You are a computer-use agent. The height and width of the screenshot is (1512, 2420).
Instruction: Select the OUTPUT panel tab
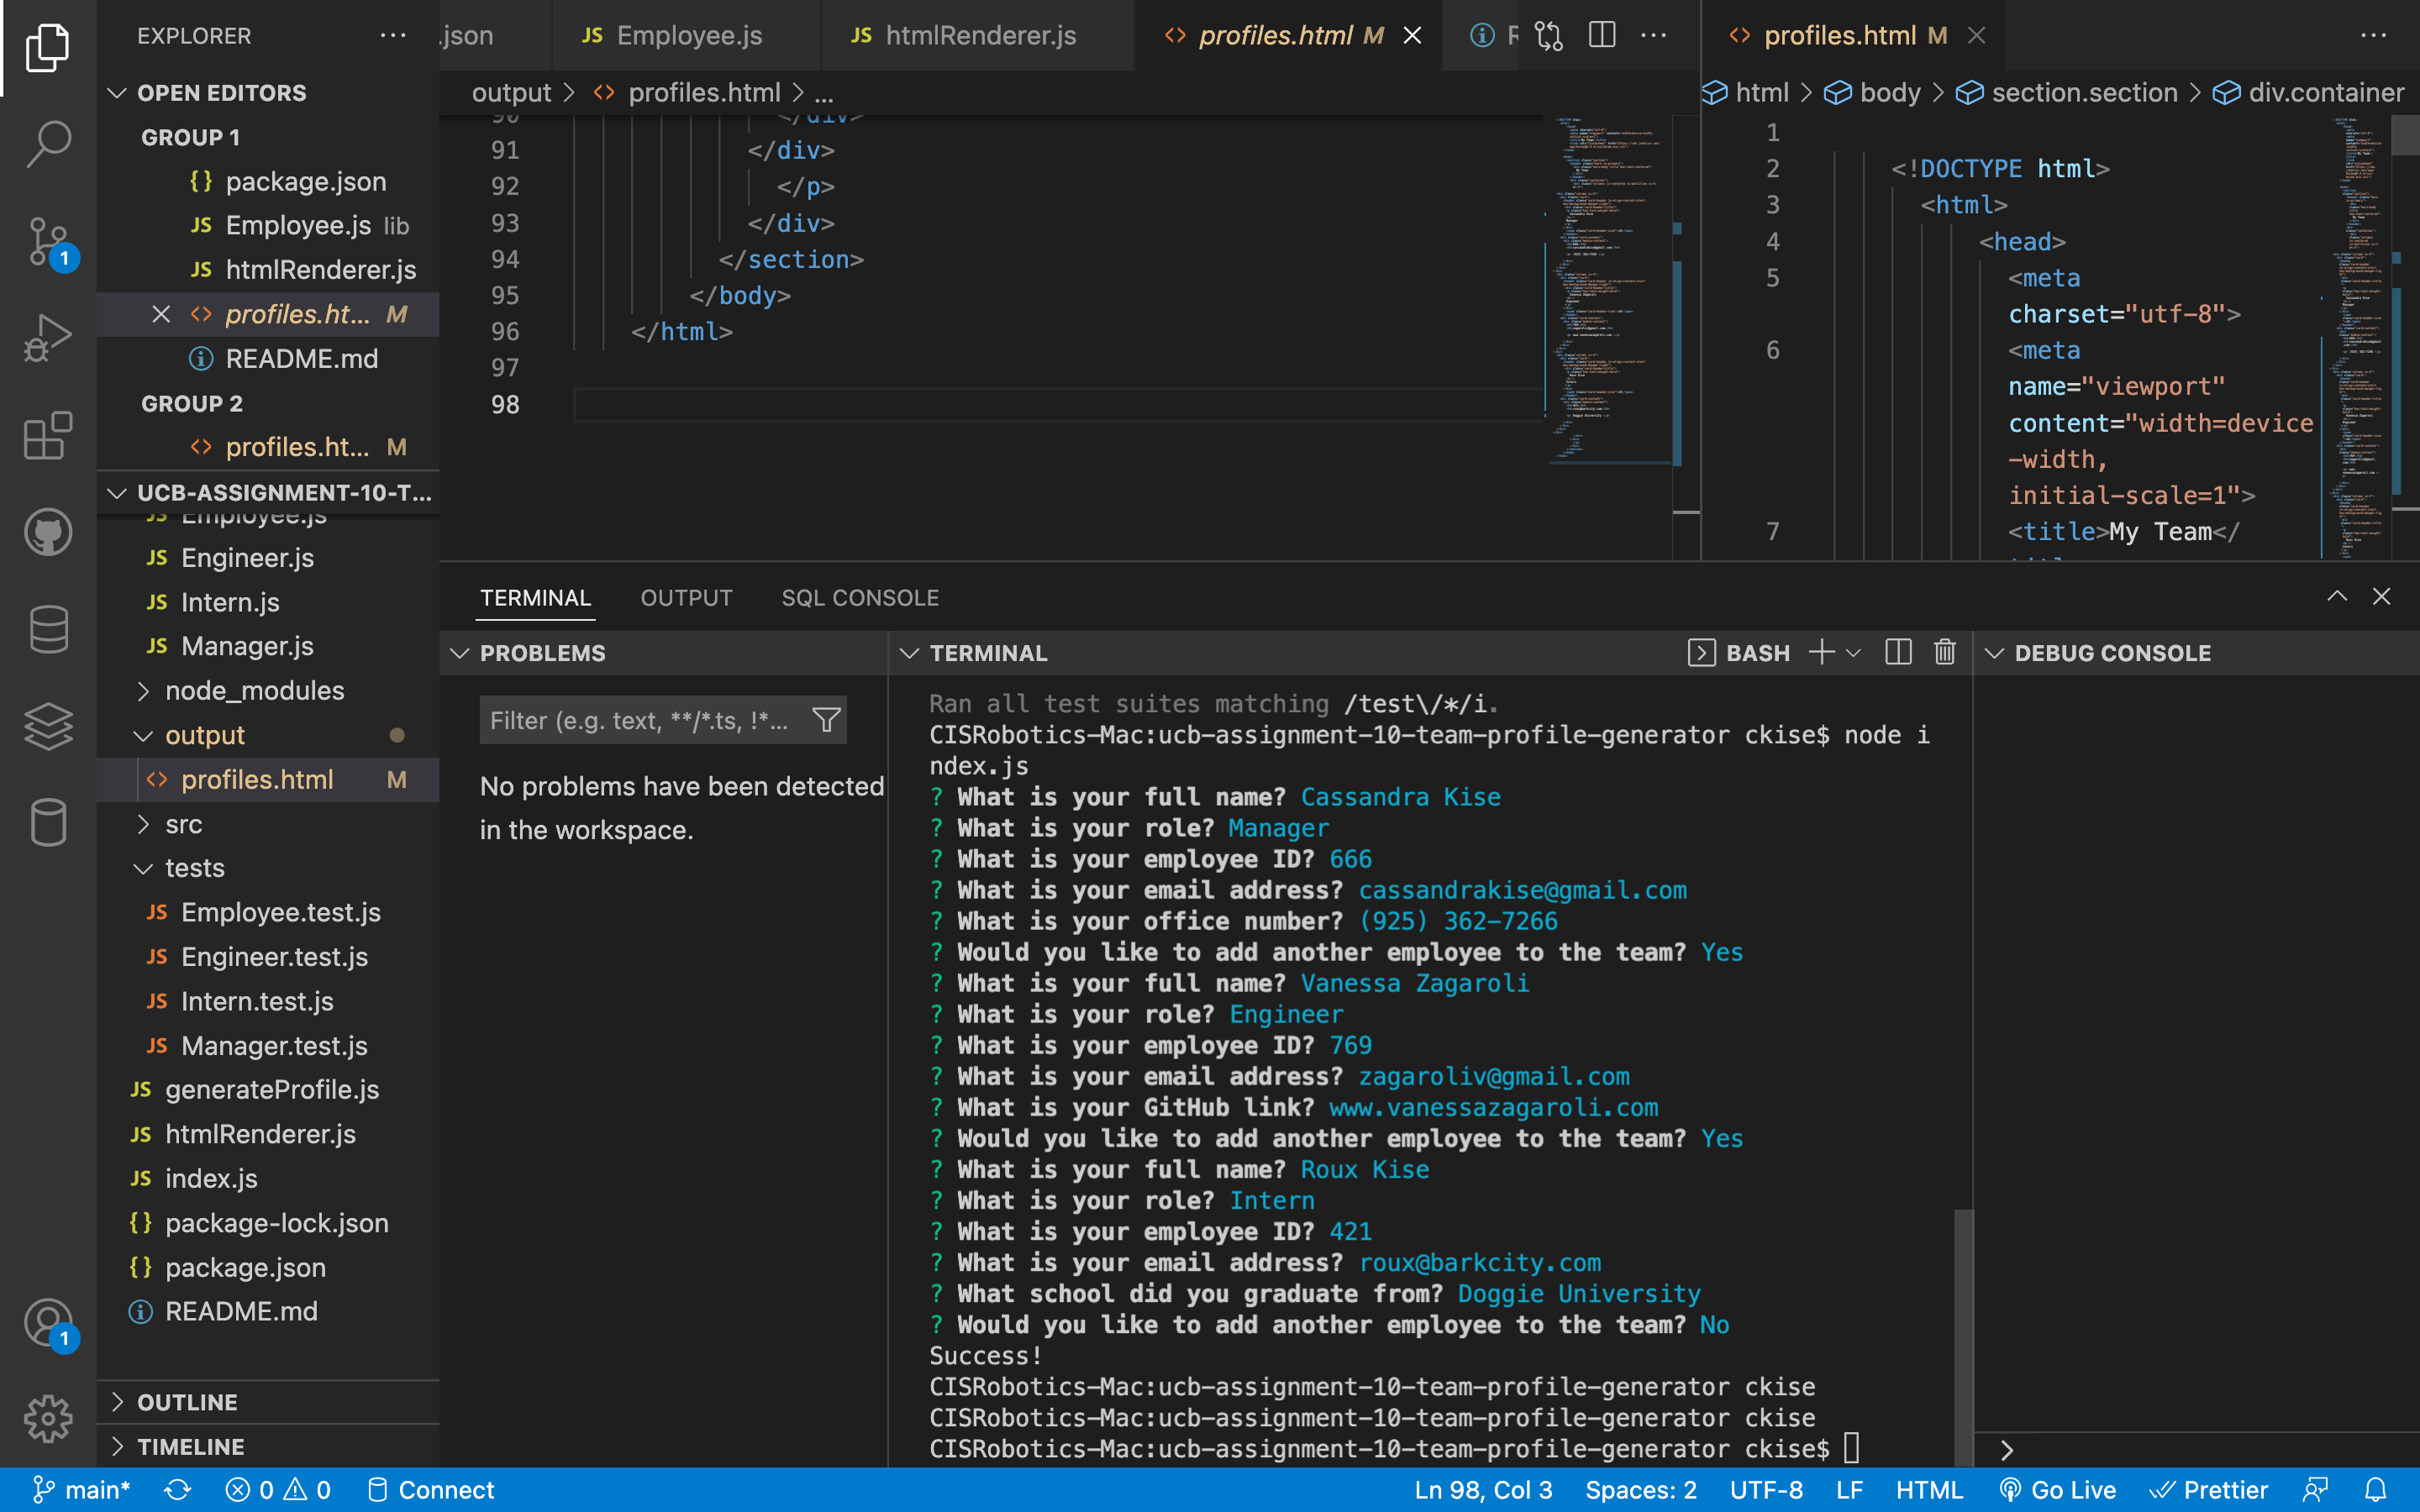[686, 598]
